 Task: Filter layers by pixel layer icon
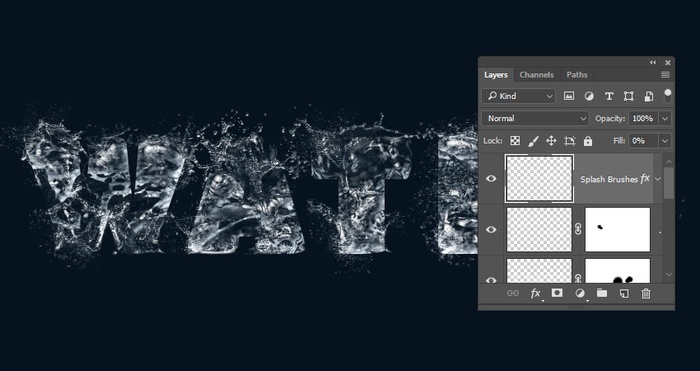click(x=569, y=96)
